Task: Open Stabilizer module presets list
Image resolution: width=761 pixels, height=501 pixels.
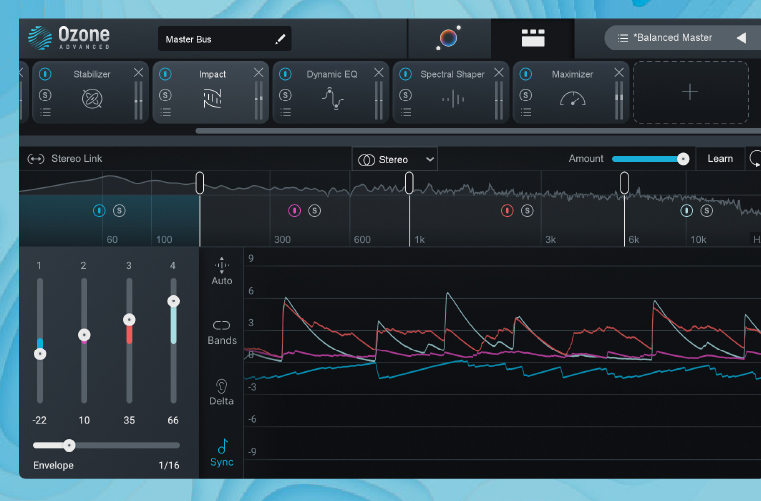Action: click(x=45, y=113)
